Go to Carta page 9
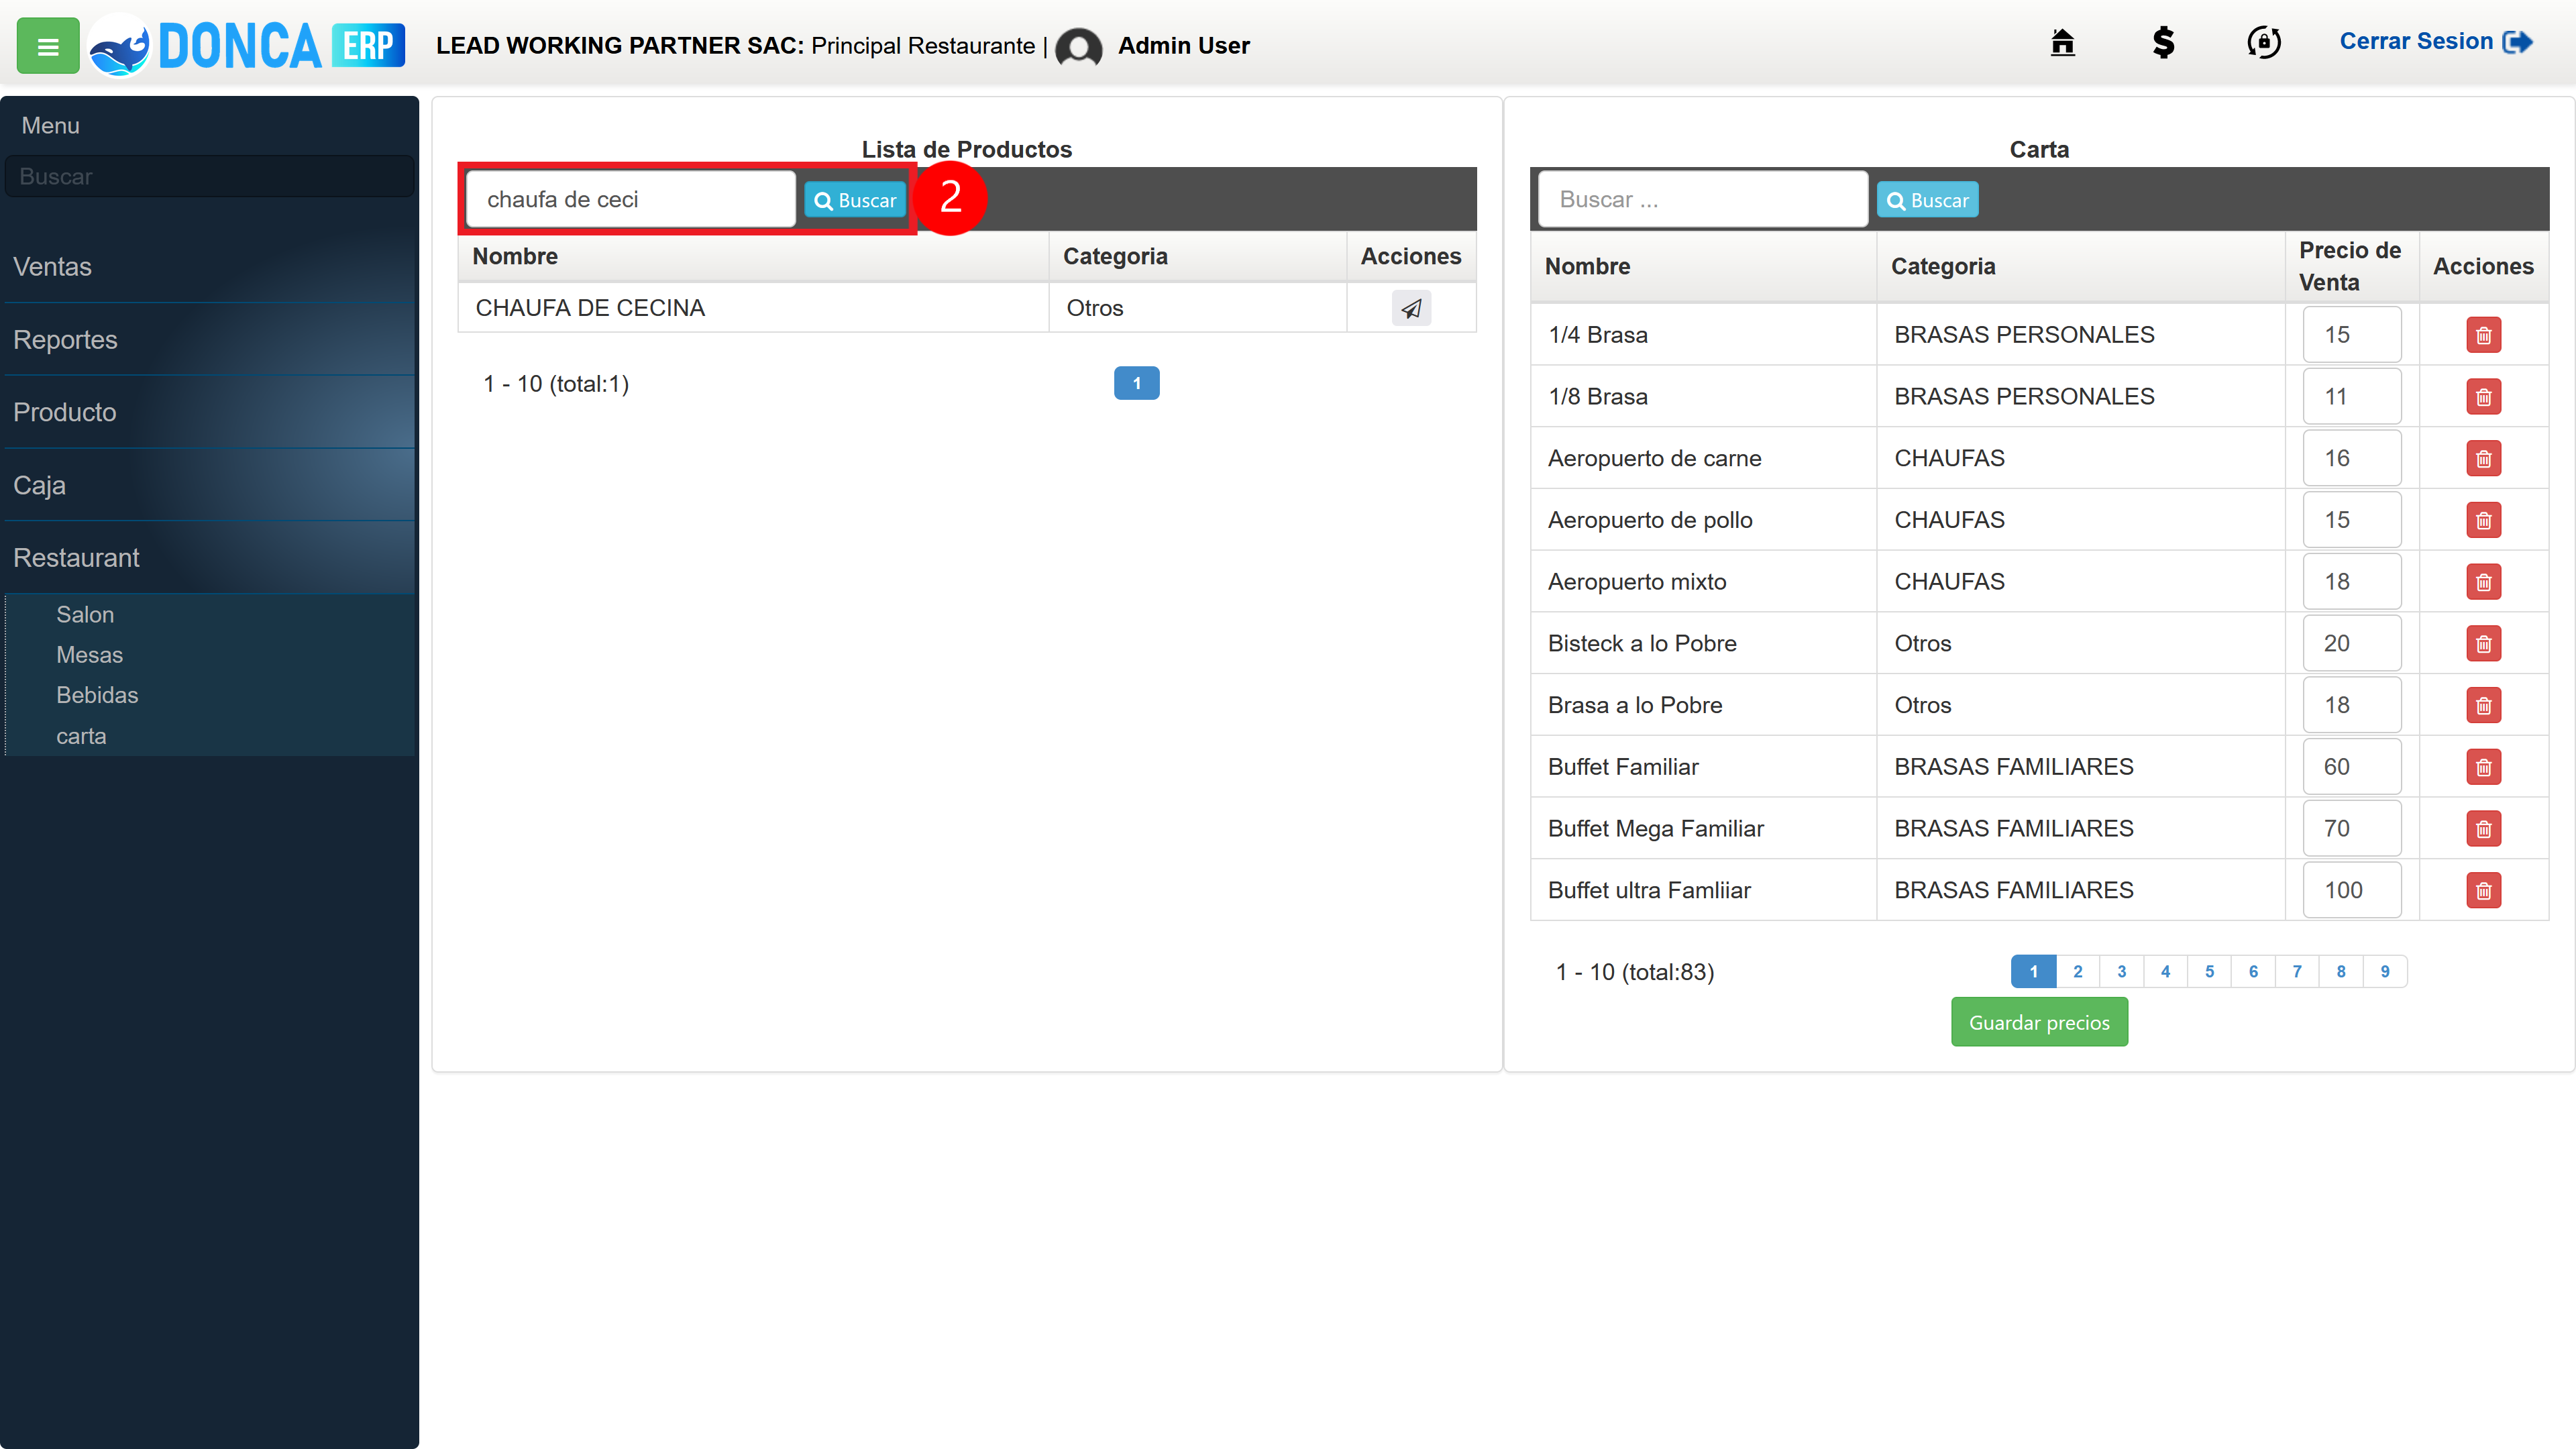Screen dimensions: 2576x1449 click(2385, 971)
